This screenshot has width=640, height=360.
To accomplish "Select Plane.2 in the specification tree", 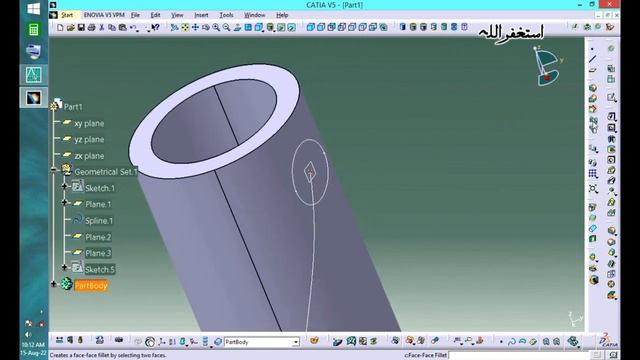I will [98, 237].
